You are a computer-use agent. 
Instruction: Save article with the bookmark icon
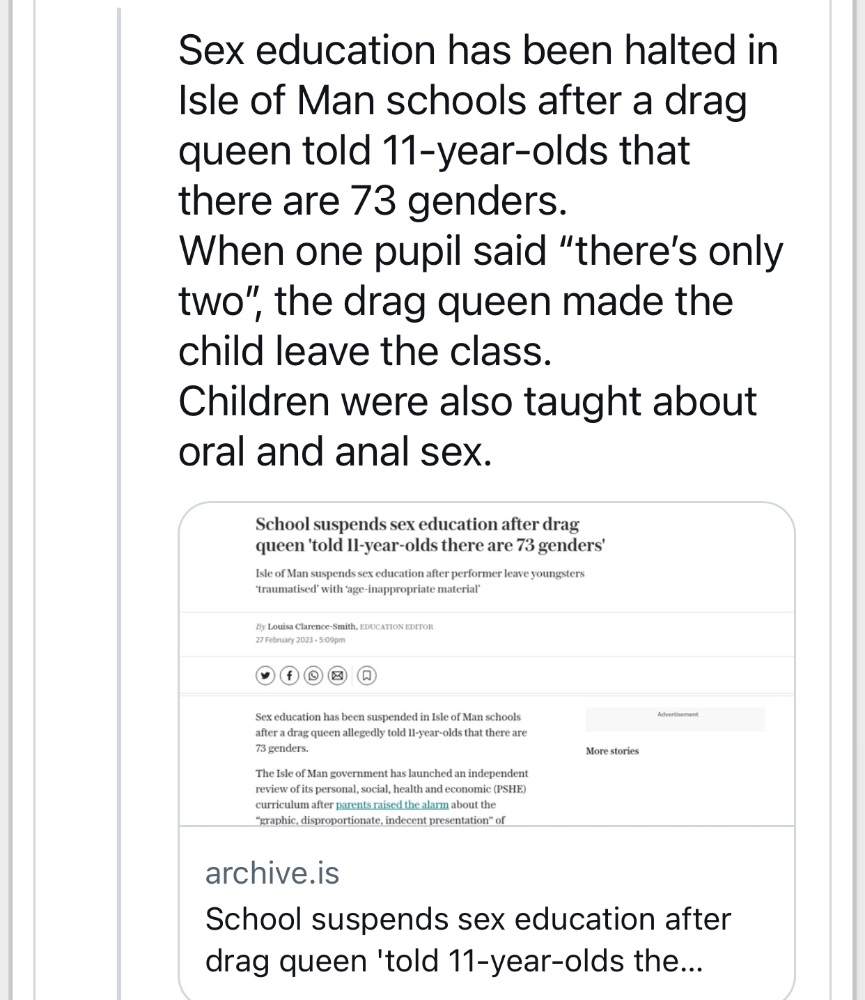(x=367, y=675)
